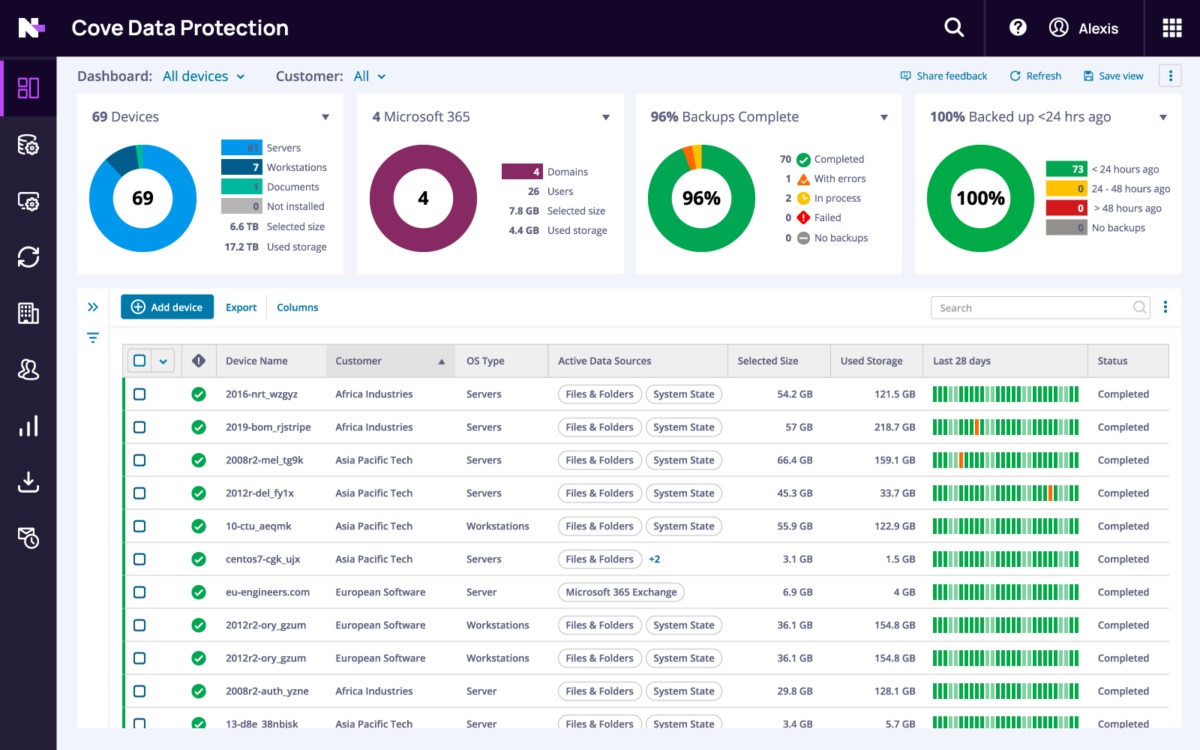Screen dimensions: 1200x750
Task: Focus the Search input field
Action: pyautogui.click(x=1041, y=308)
